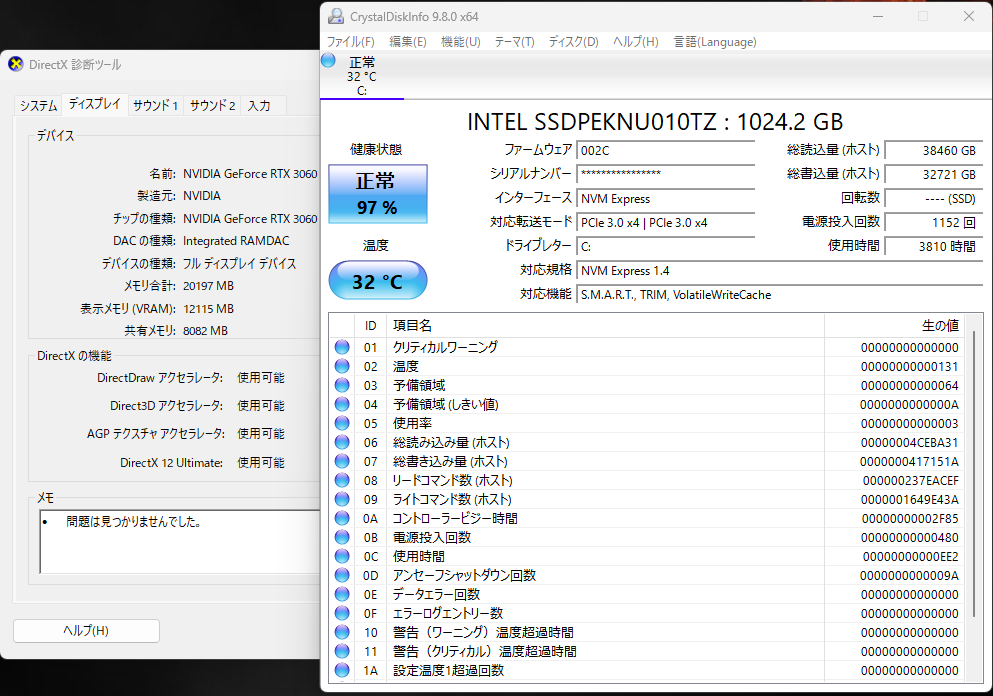Screen dimensions: 993x696
Task: Click status orb for row 0B 電源投入回数
Action: [342, 537]
